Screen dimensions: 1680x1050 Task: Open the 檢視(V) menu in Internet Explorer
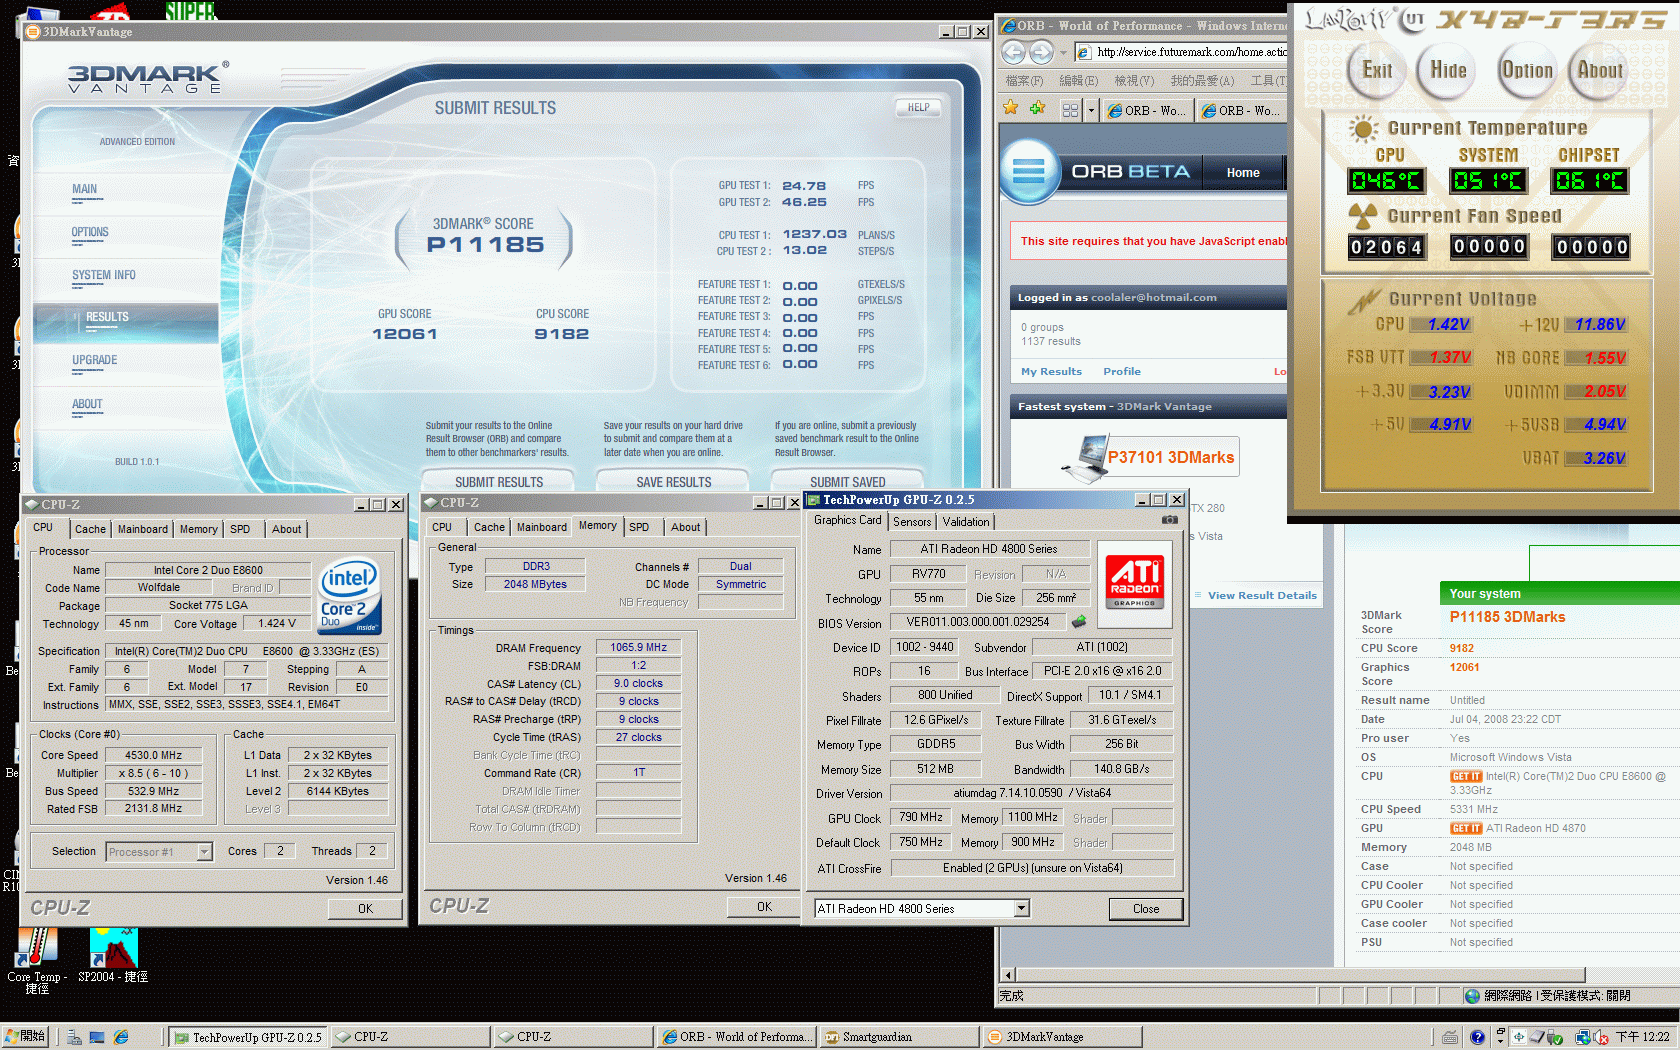pos(1134,81)
